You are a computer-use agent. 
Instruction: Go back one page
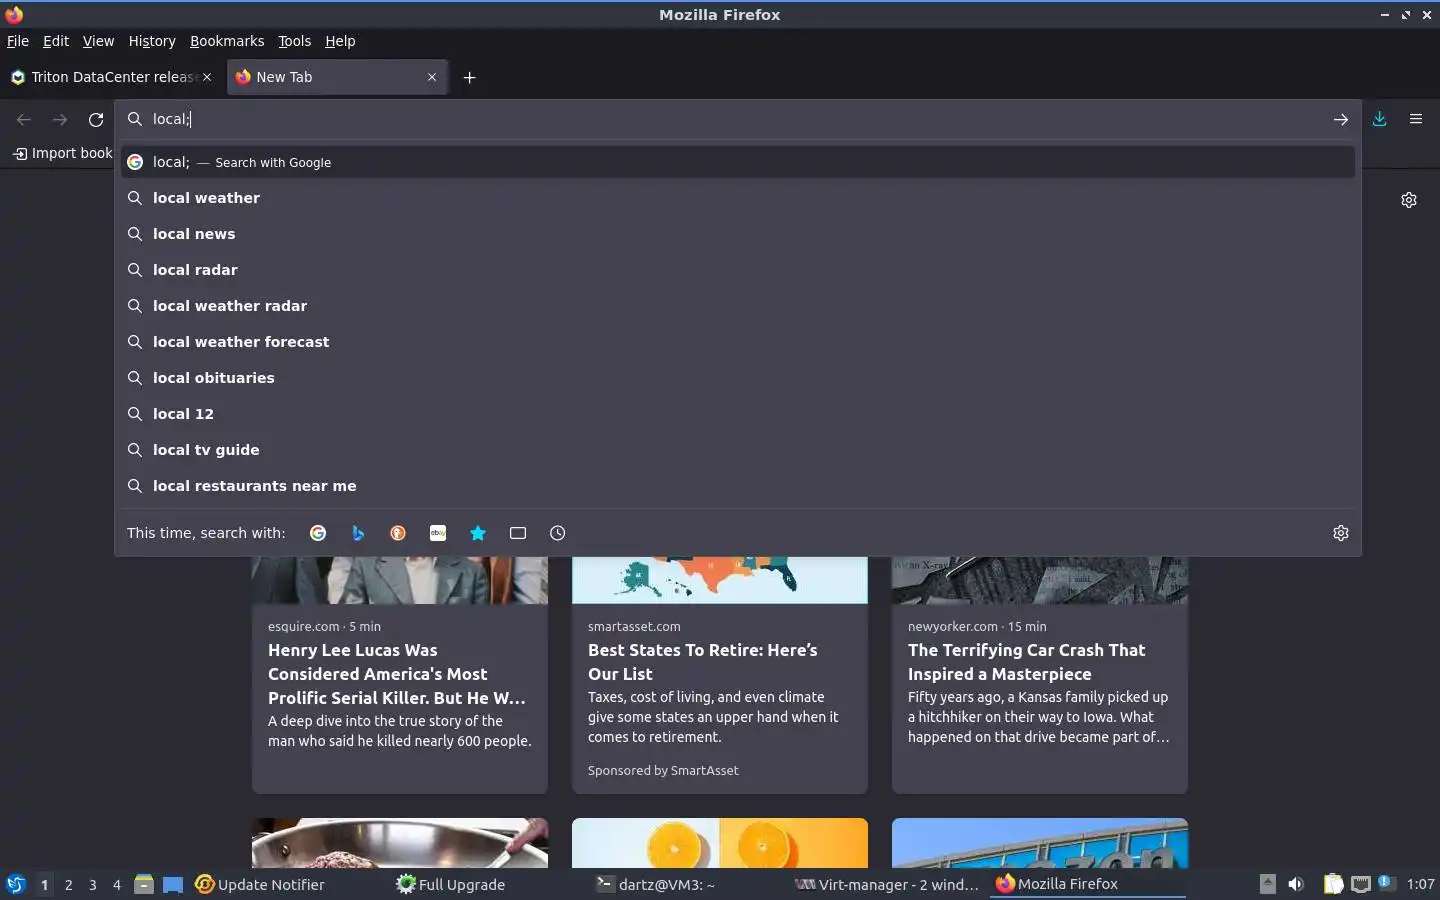pyautogui.click(x=24, y=119)
